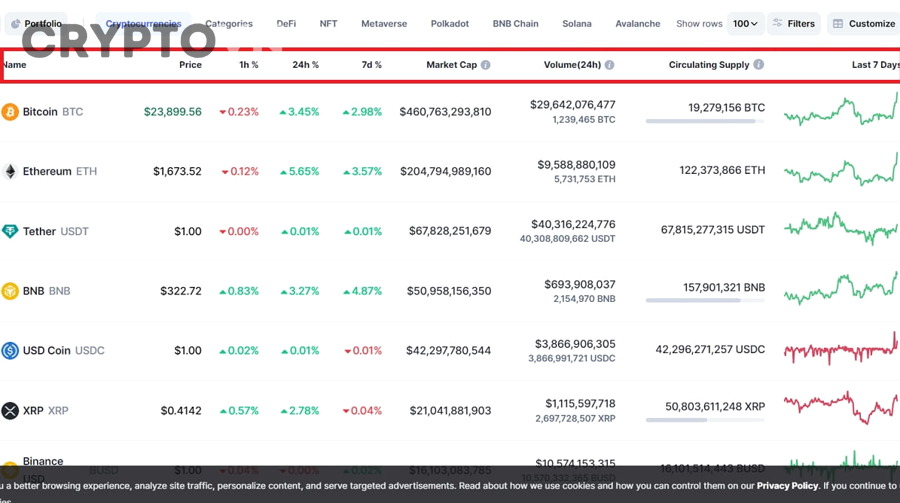Screen dimensions: 900x503
Task: Click USD Coin volume $3,866,906,305
Action: [x=575, y=343]
